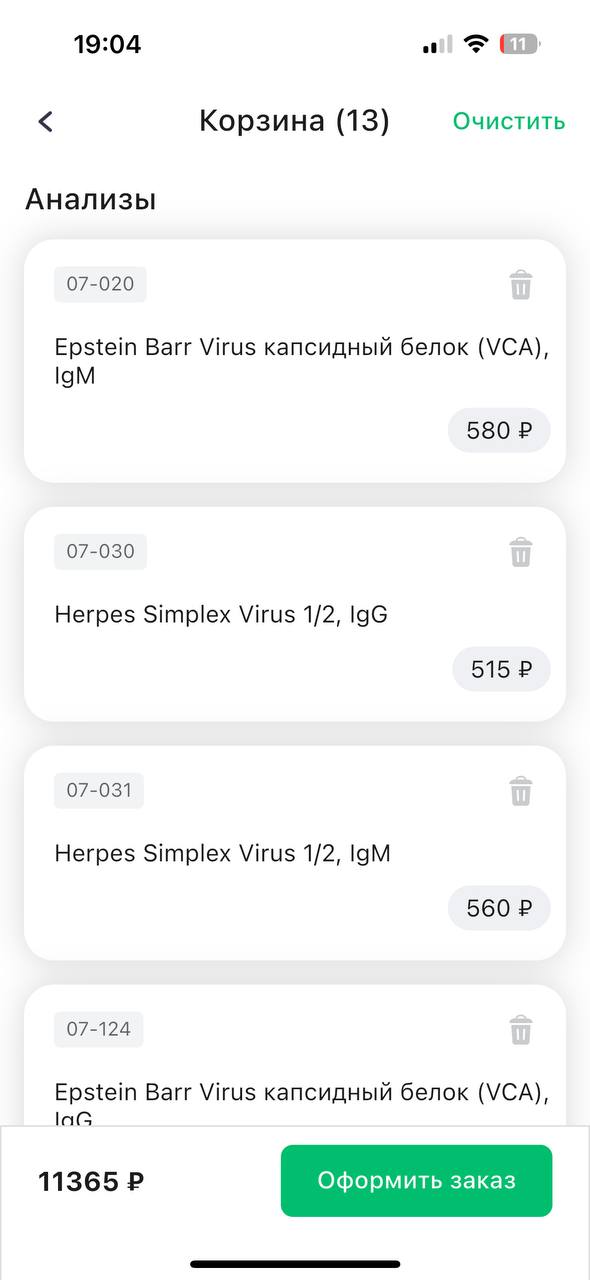Tap the 560 ₽ price badge
The image size is (590, 1280).
click(499, 908)
